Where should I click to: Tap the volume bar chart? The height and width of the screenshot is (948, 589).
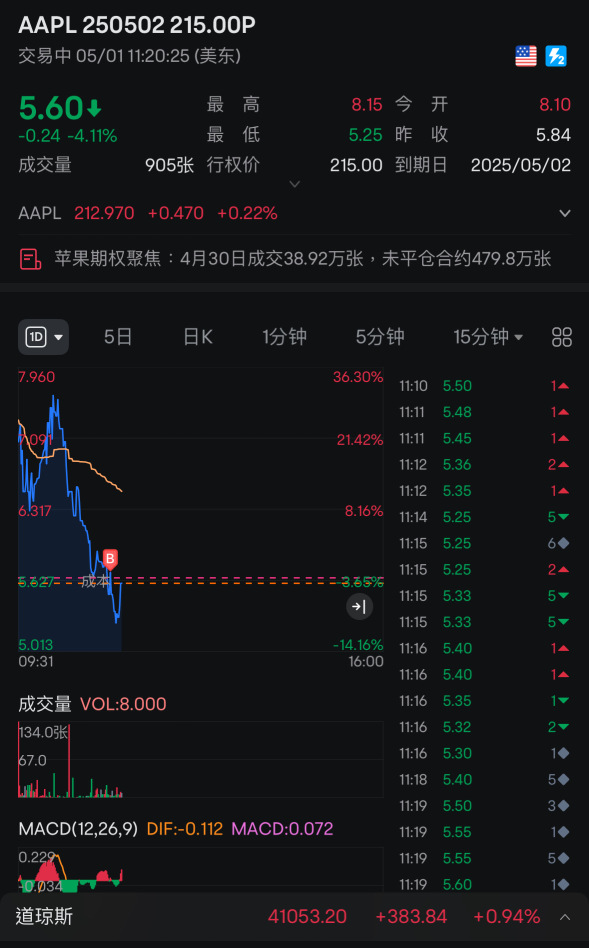click(201, 759)
